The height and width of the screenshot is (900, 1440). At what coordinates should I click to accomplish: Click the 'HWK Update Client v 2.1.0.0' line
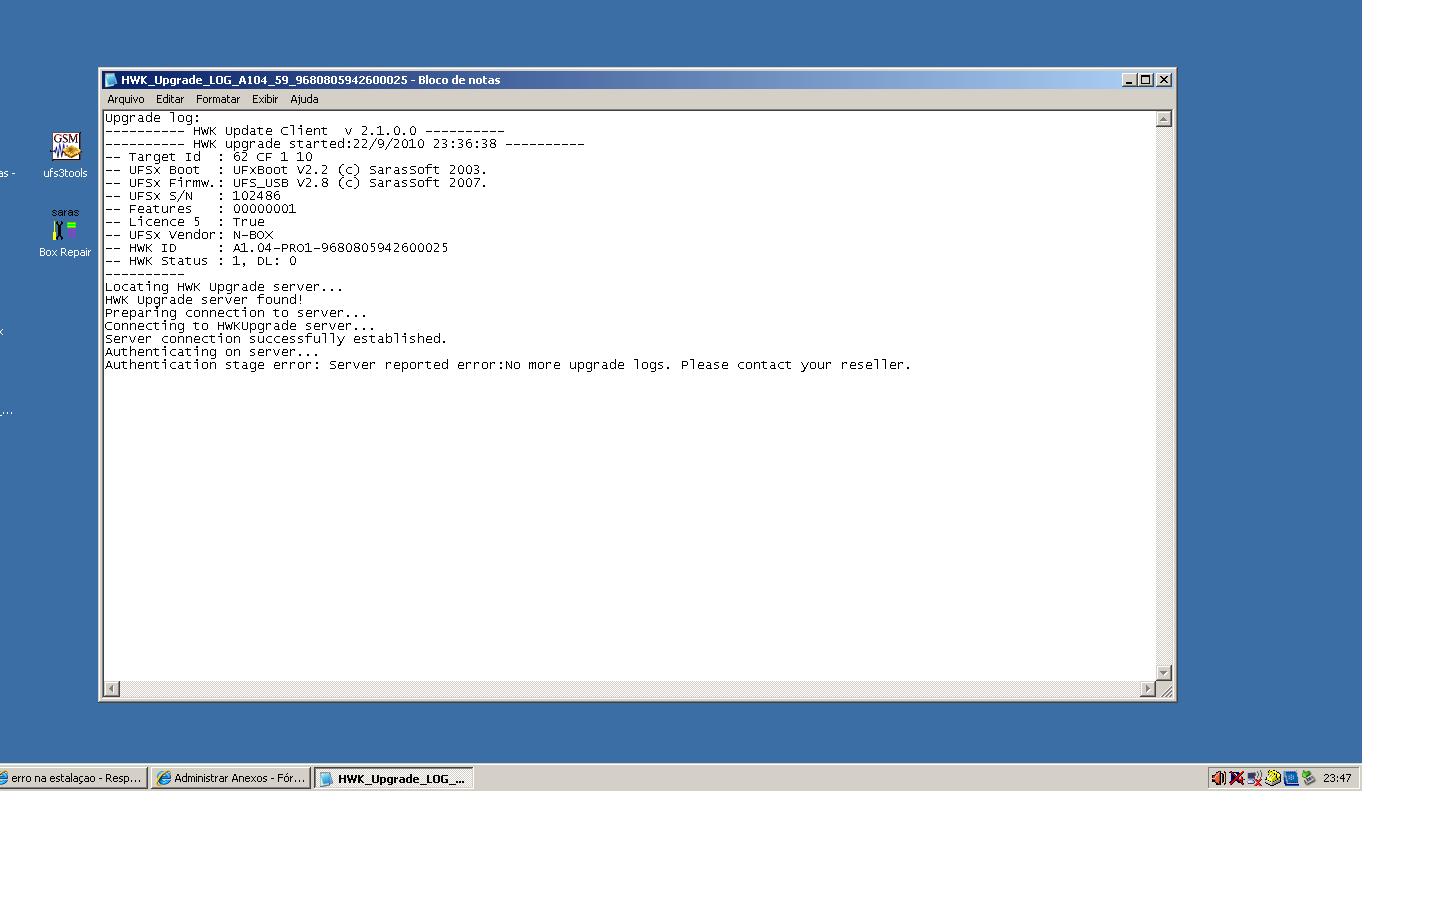tap(305, 131)
